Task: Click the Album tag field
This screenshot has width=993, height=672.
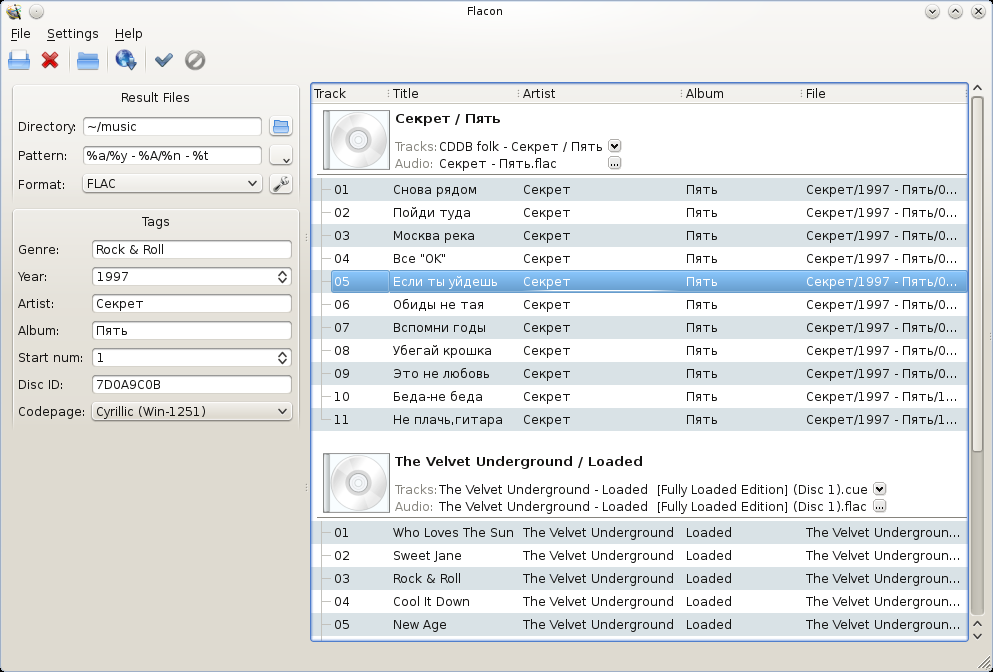Action: (191, 331)
